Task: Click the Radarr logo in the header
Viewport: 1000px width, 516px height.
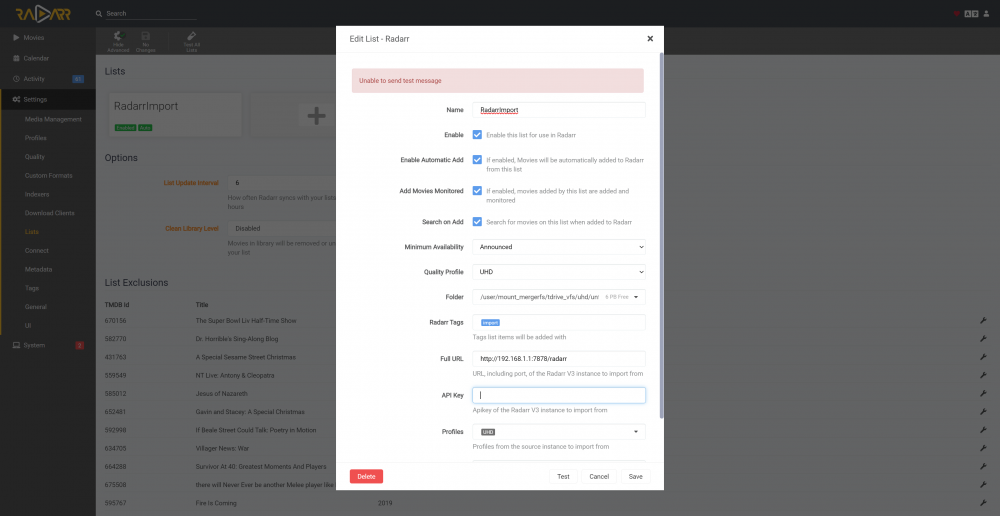Action: (x=43, y=13)
